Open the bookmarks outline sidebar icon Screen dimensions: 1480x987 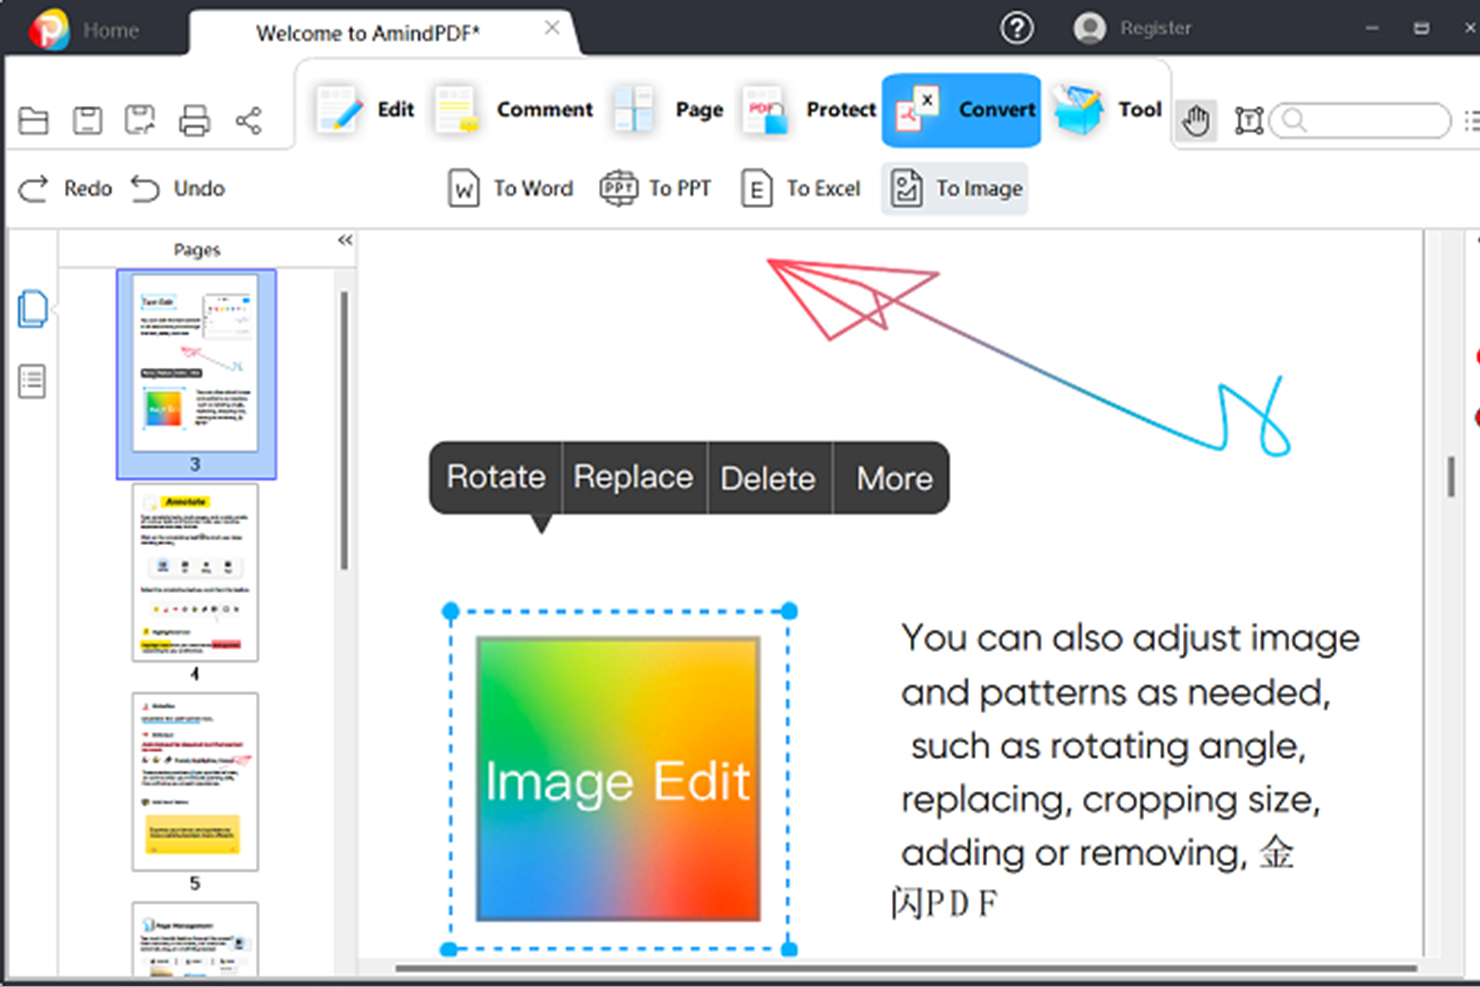coord(32,380)
